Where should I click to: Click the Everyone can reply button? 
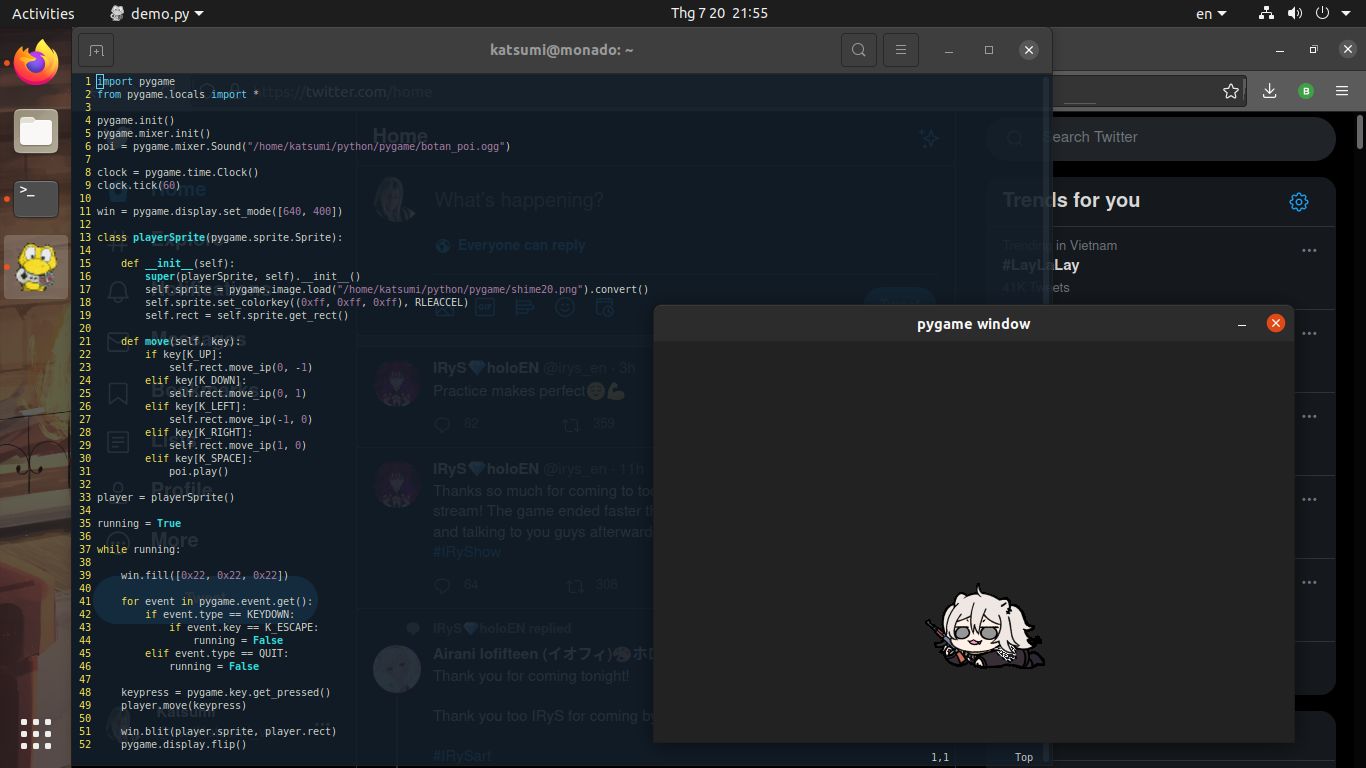click(509, 245)
